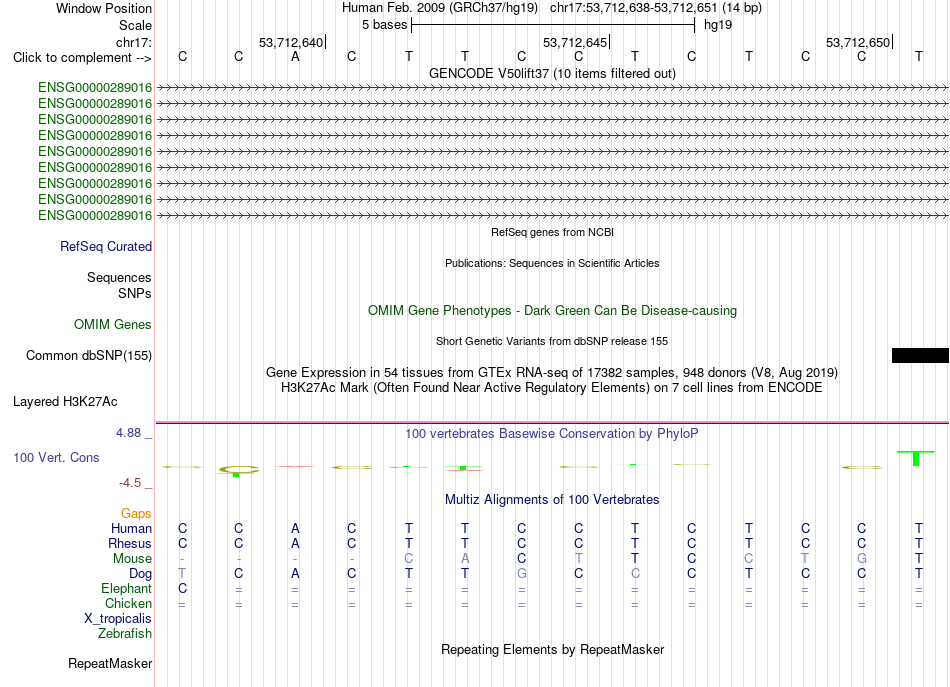Click the C base in the Elephant row
Screen dimensions: 950x687
[182, 588]
